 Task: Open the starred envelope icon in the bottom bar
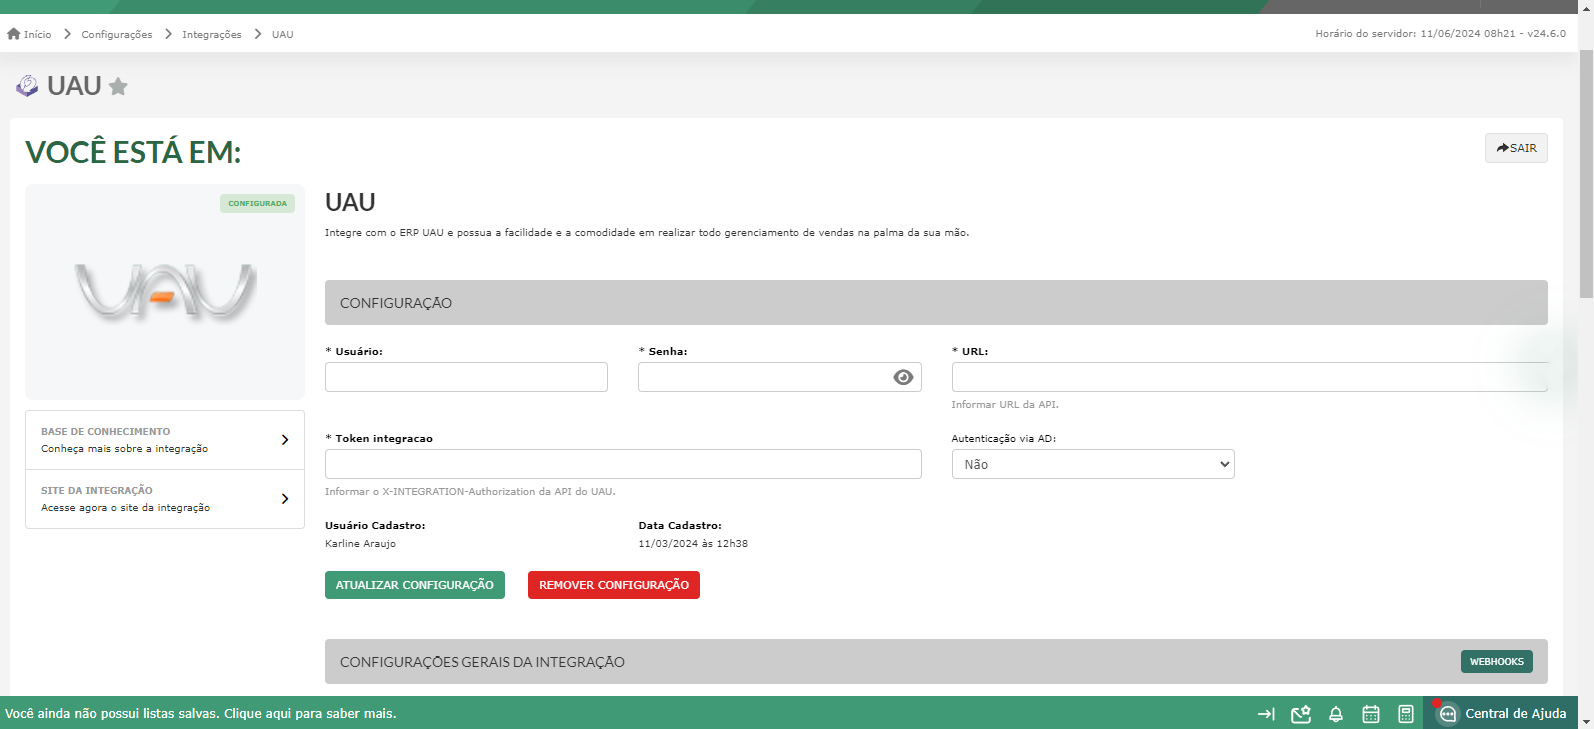1301,714
